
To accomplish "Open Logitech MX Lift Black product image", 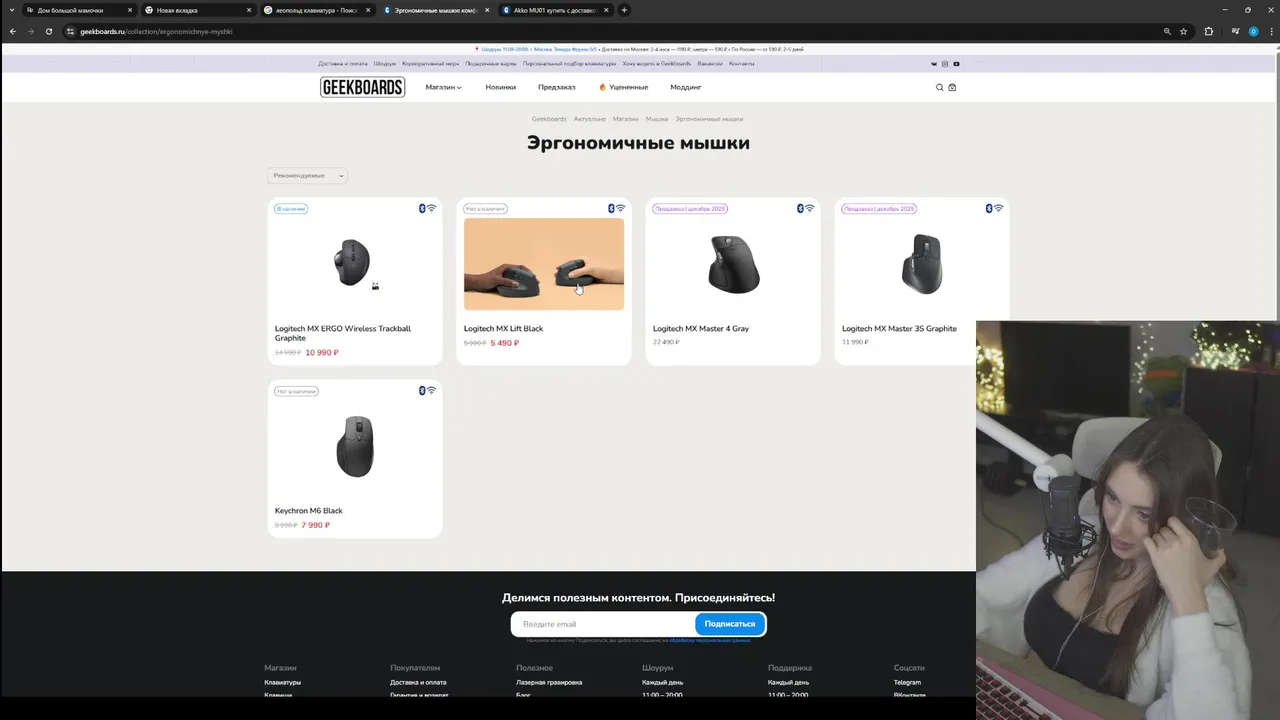I will coord(544,264).
